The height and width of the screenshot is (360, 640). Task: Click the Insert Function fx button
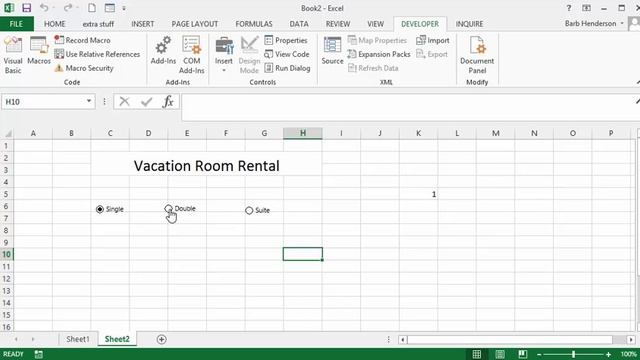point(168,102)
